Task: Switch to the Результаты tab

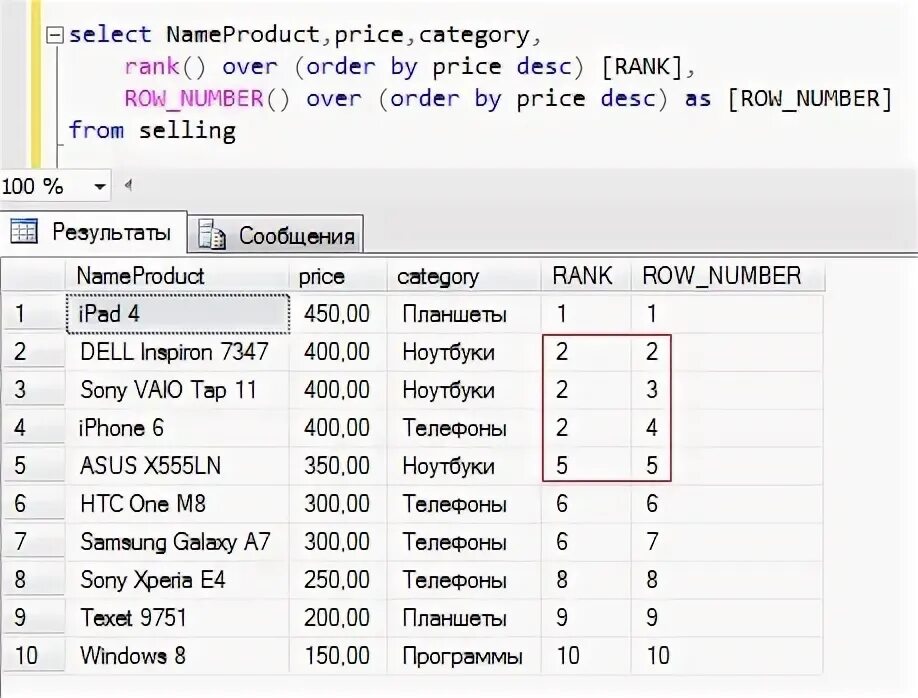Action: (94, 232)
